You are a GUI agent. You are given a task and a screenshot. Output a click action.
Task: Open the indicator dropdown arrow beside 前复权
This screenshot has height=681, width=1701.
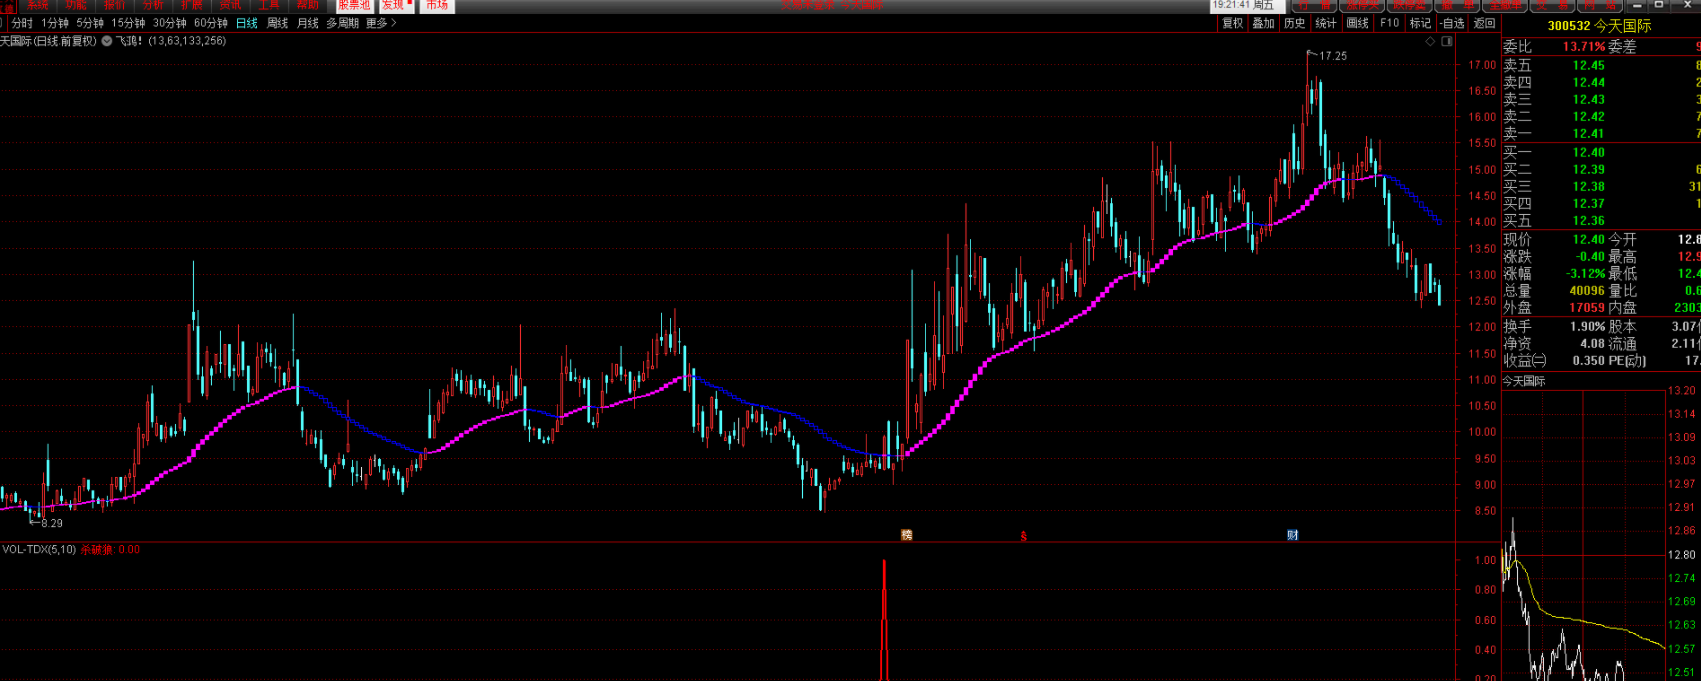(x=106, y=41)
